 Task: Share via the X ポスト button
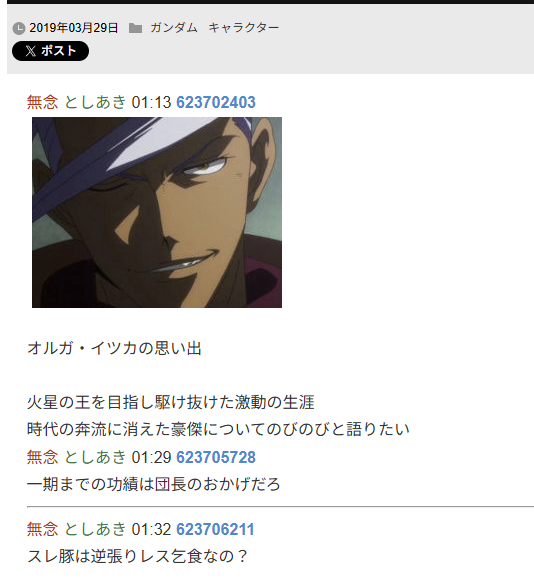tap(50, 51)
